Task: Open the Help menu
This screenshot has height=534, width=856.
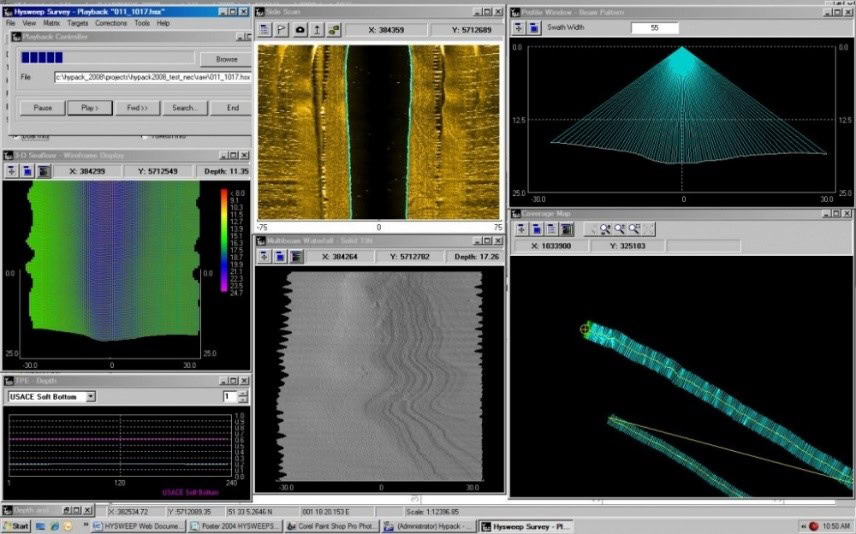Action: [x=163, y=23]
